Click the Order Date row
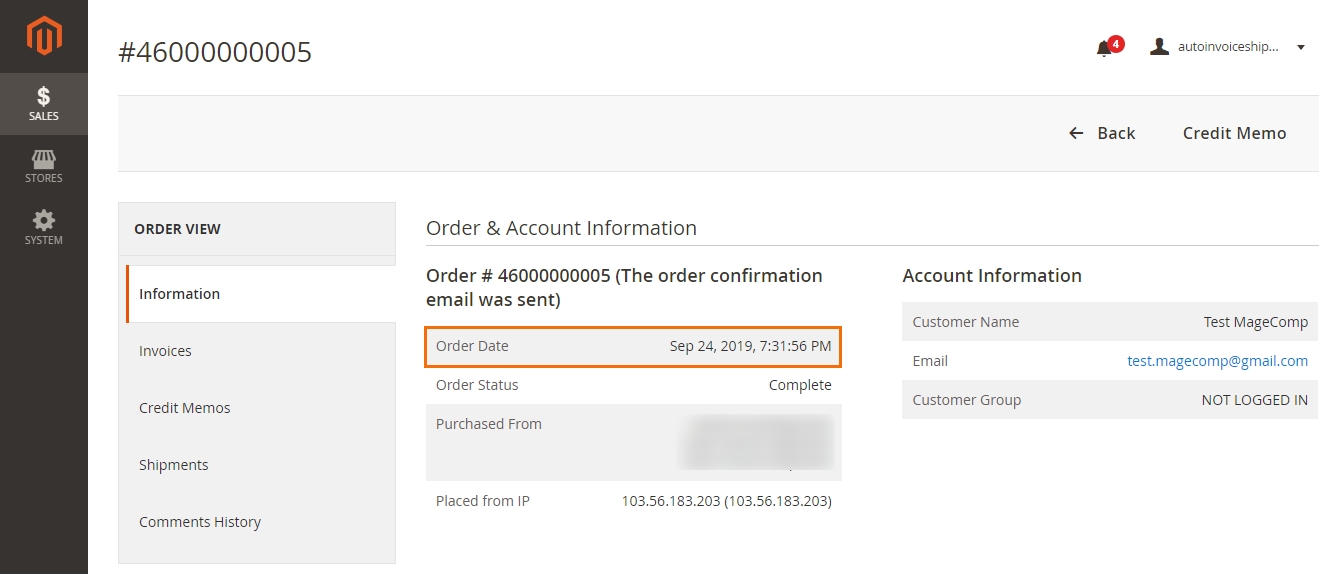 click(633, 346)
